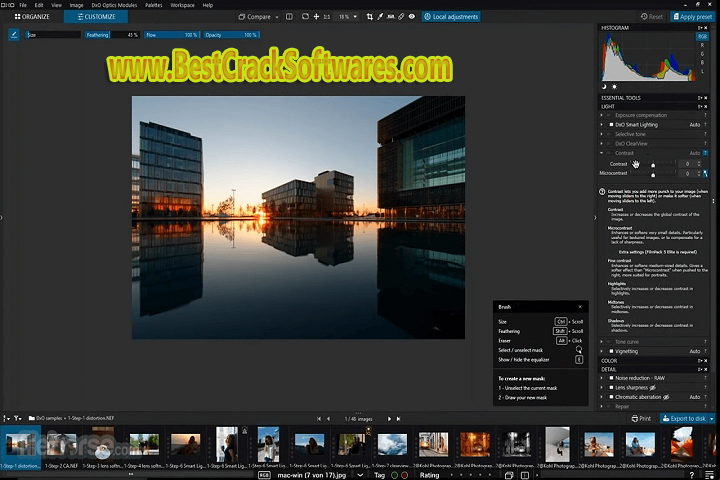
Task: Expand DxO Smart Lighting section
Action: tap(602, 124)
